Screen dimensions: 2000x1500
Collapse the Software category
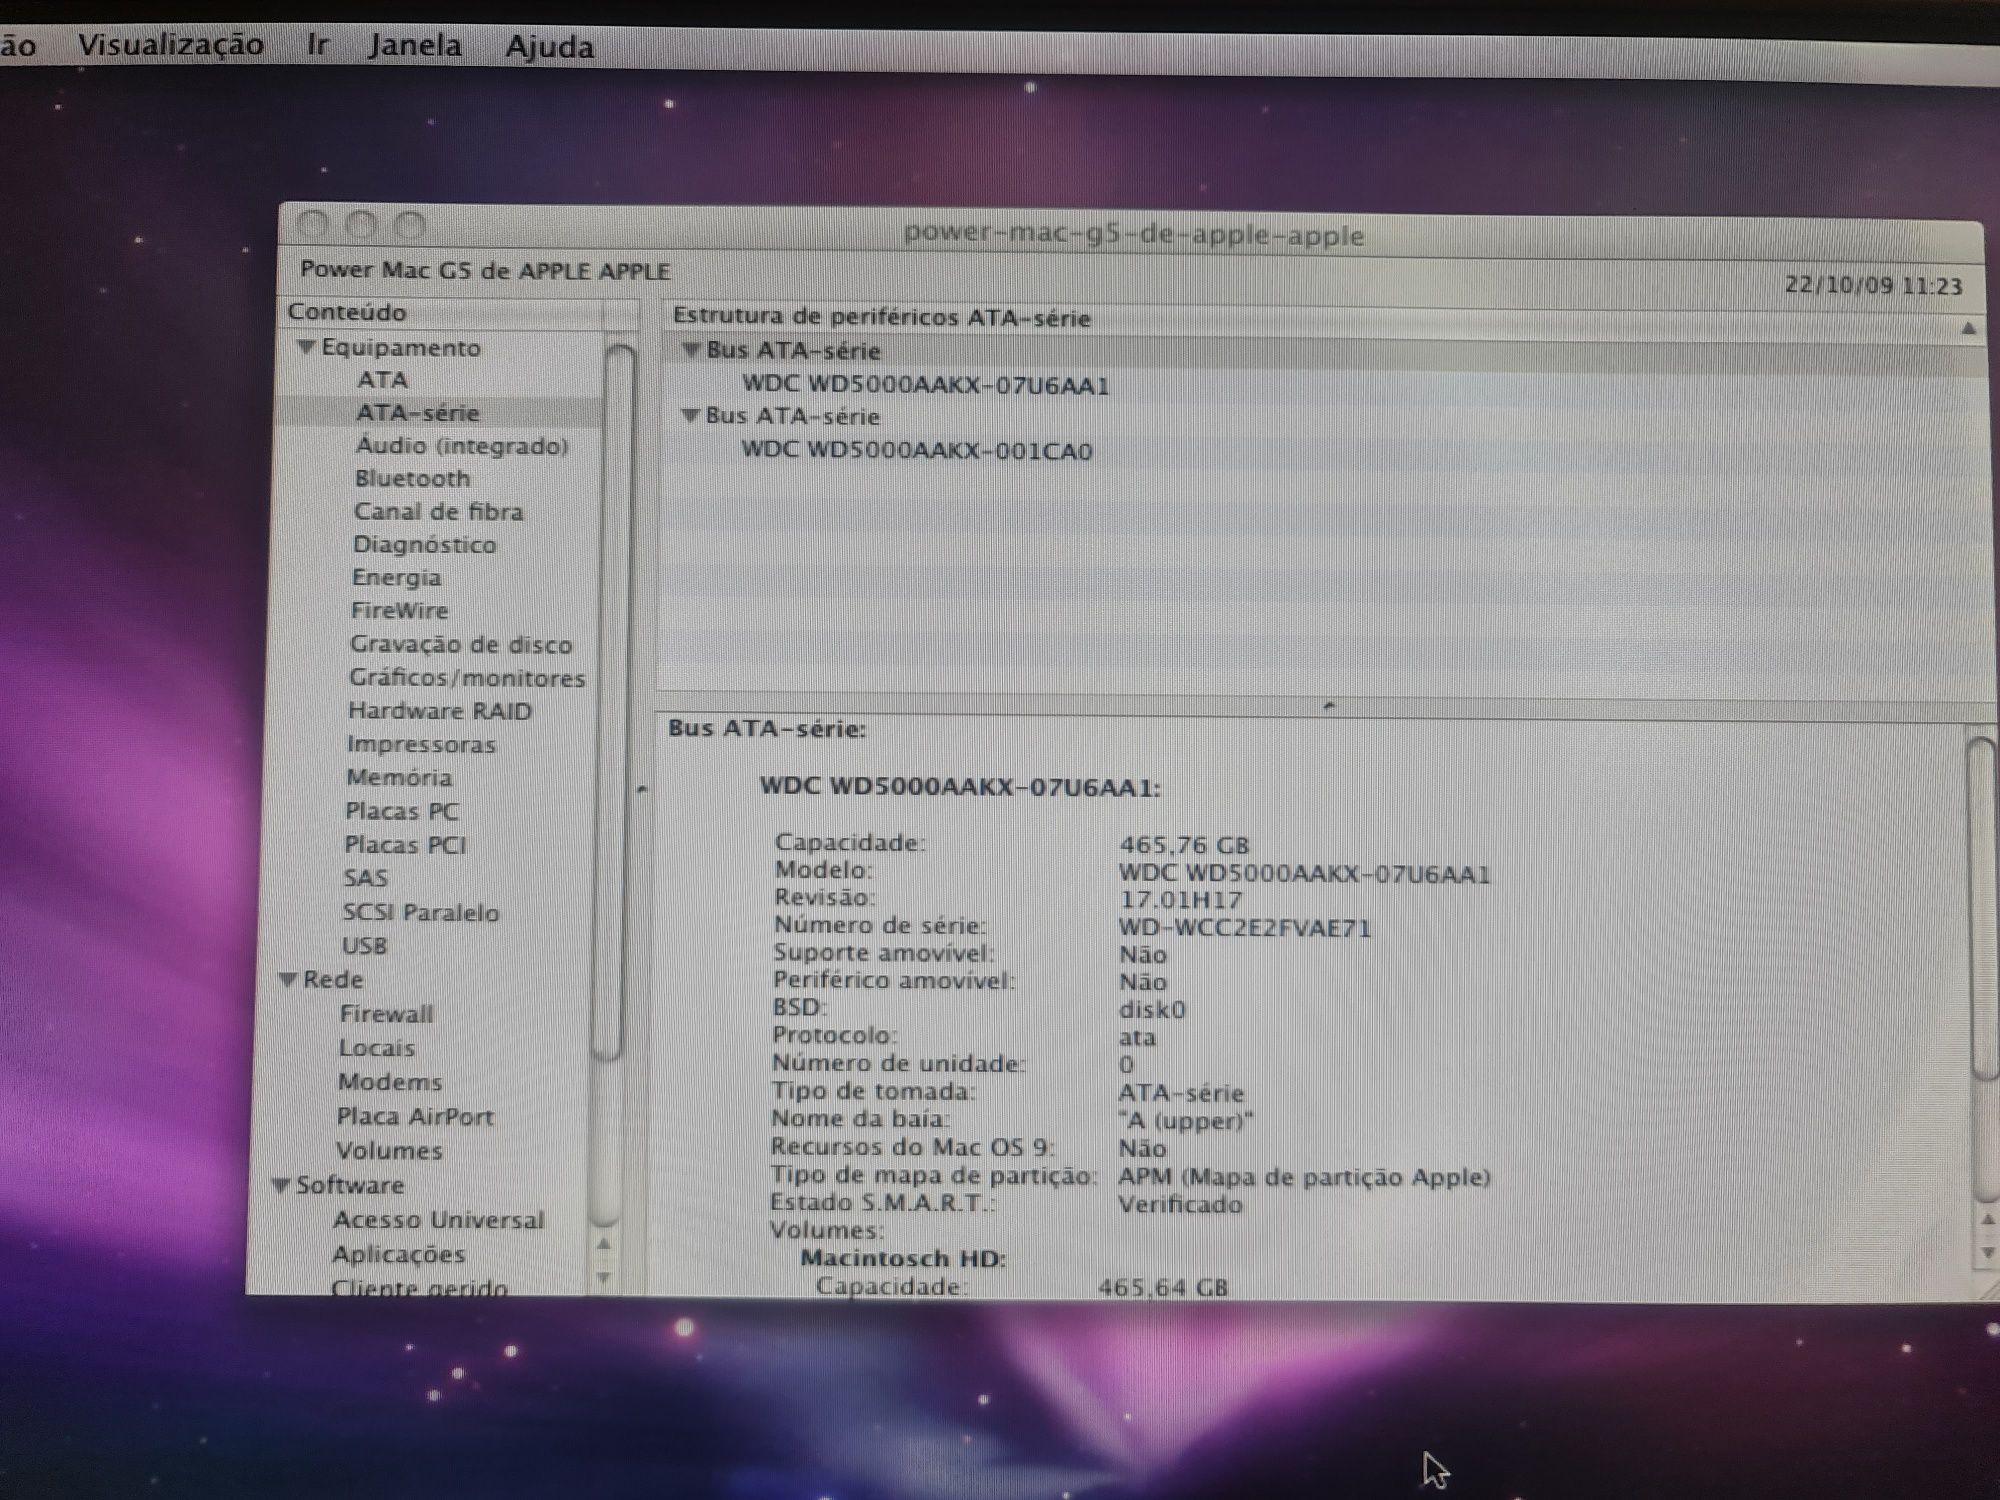pos(282,1185)
